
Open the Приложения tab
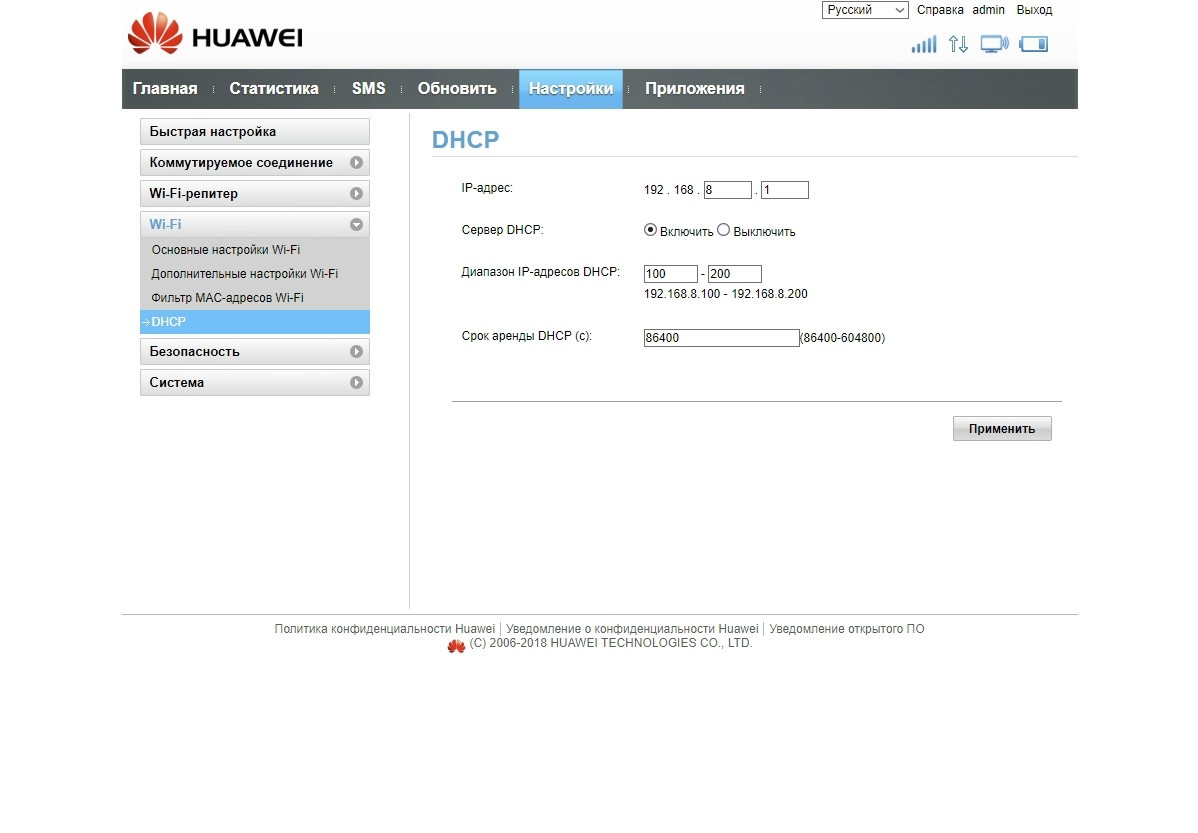tap(695, 89)
